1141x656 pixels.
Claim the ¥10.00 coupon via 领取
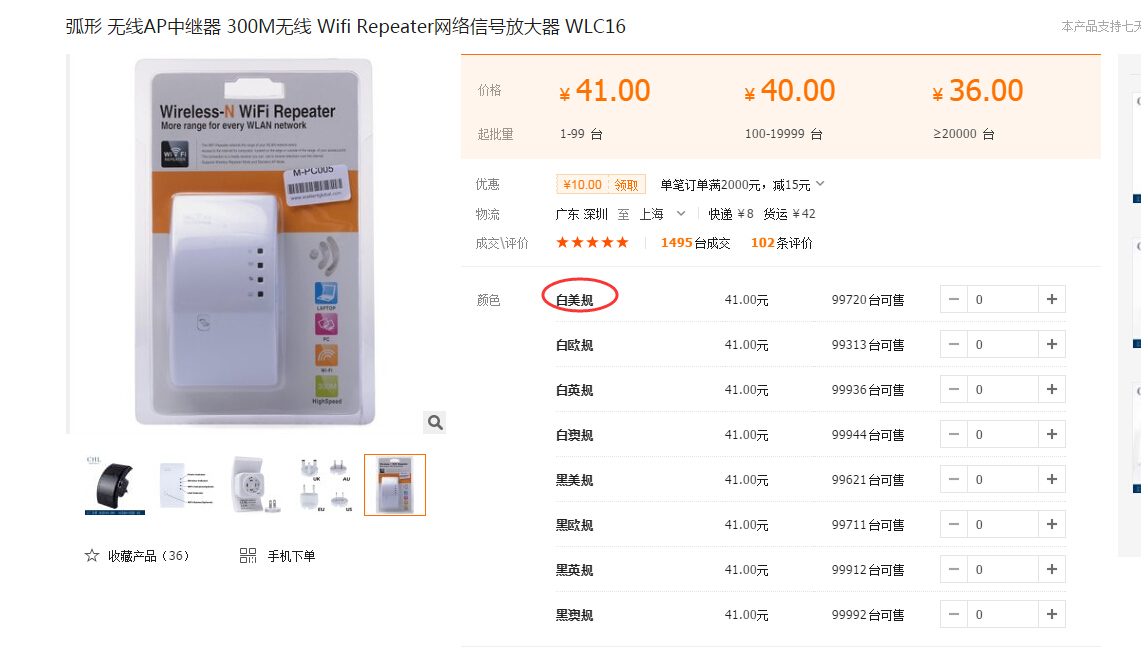pyautogui.click(x=627, y=185)
